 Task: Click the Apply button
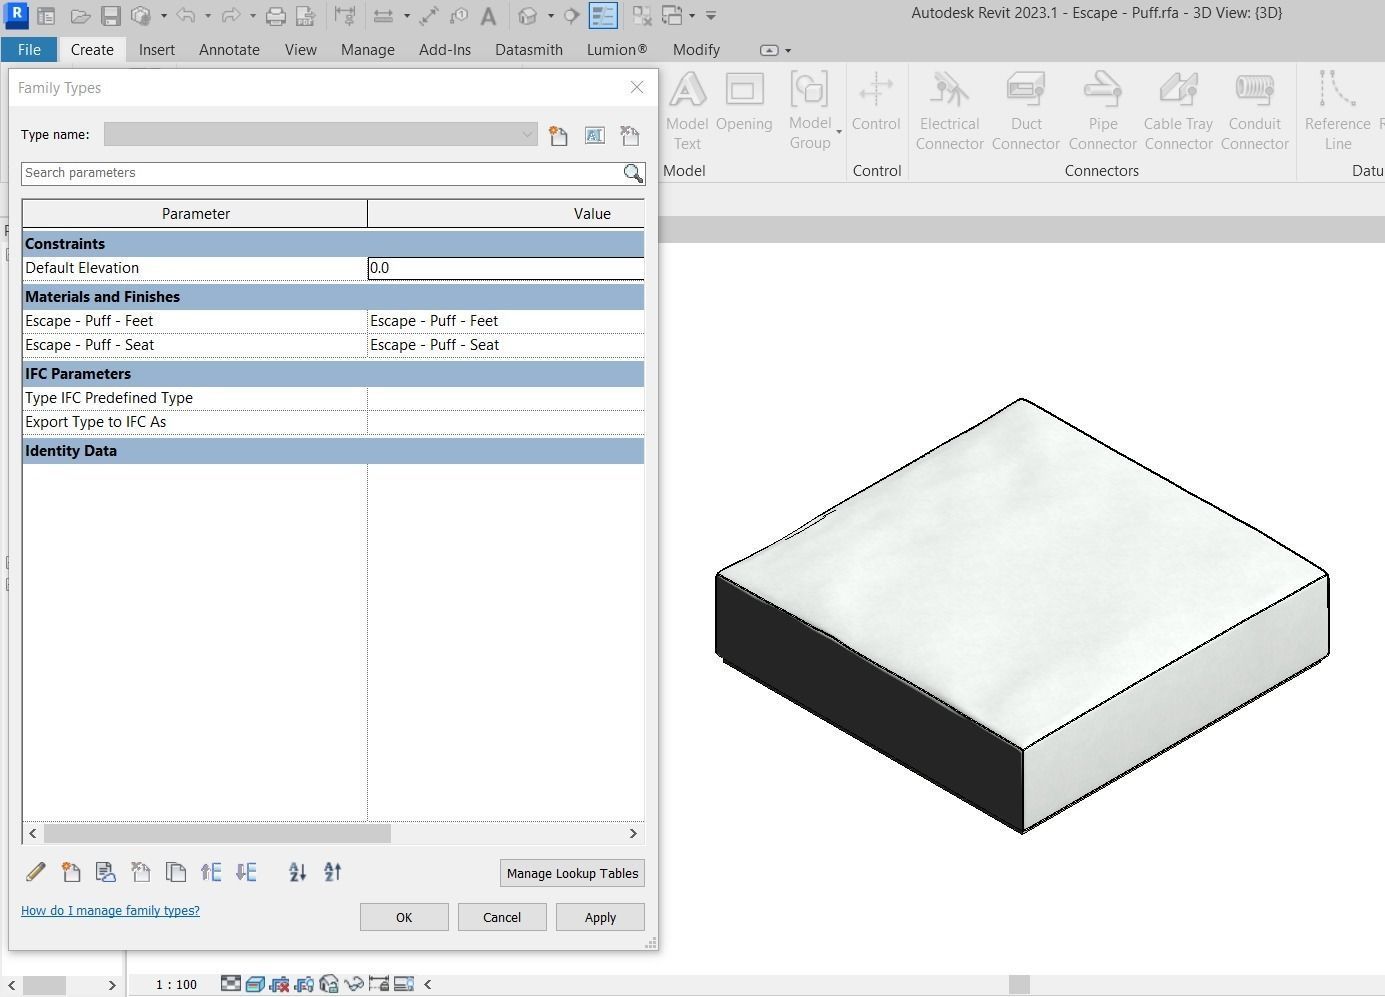click(x=600, y=917)
